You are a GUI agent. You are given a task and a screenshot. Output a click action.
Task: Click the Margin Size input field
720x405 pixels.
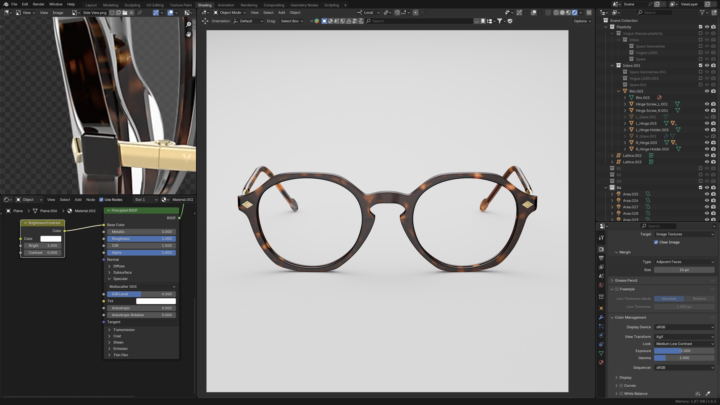pos(685,270)
